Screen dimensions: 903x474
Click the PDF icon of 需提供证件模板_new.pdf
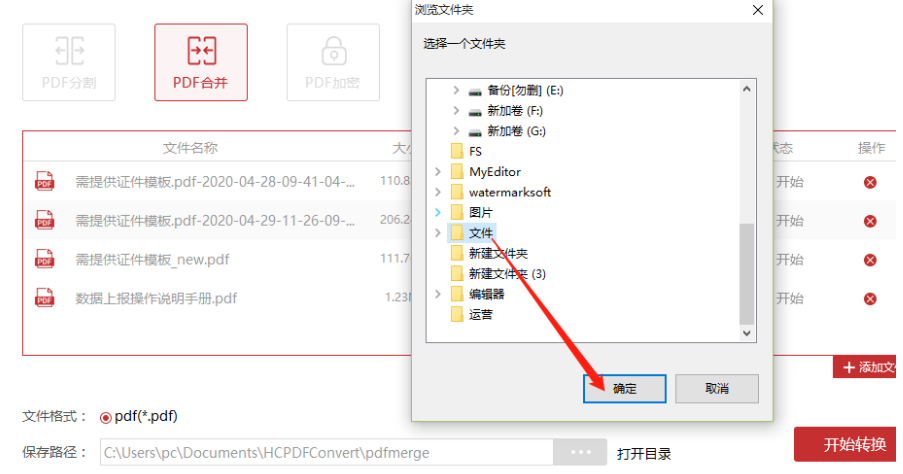(x=45, y=260)
